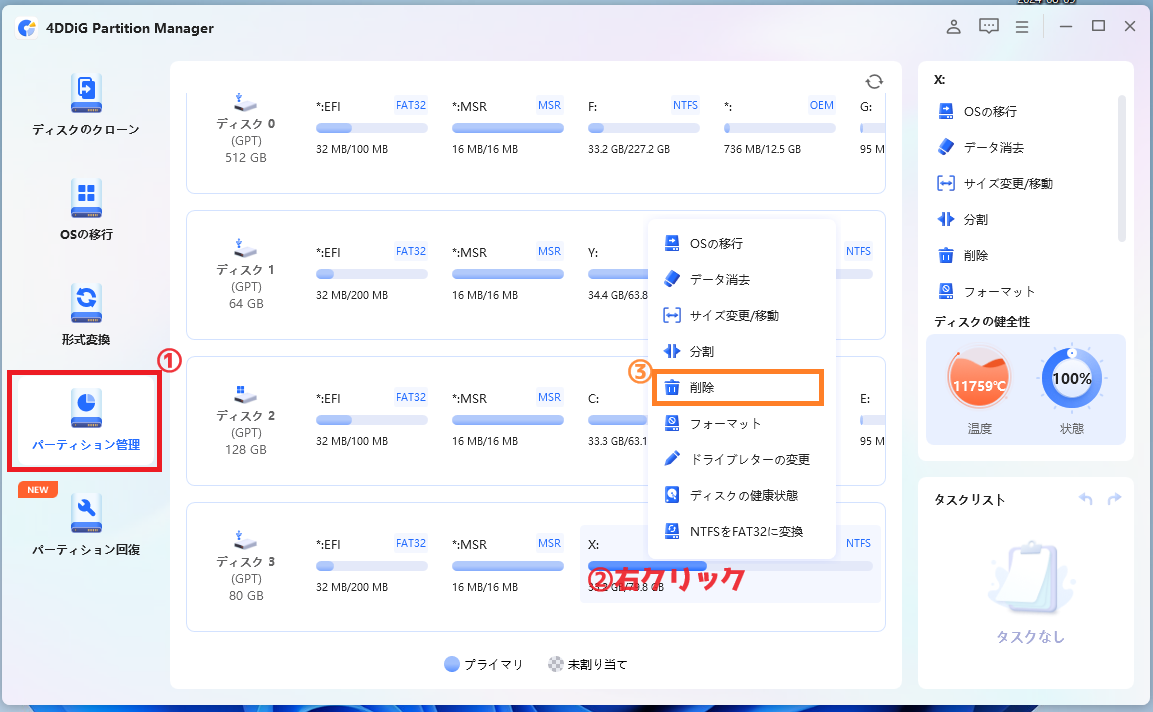The height and width of the screenshot is (712, 1153).
Task: Select the G: partition on ディスク 0
Action: (x=871, y=127)
